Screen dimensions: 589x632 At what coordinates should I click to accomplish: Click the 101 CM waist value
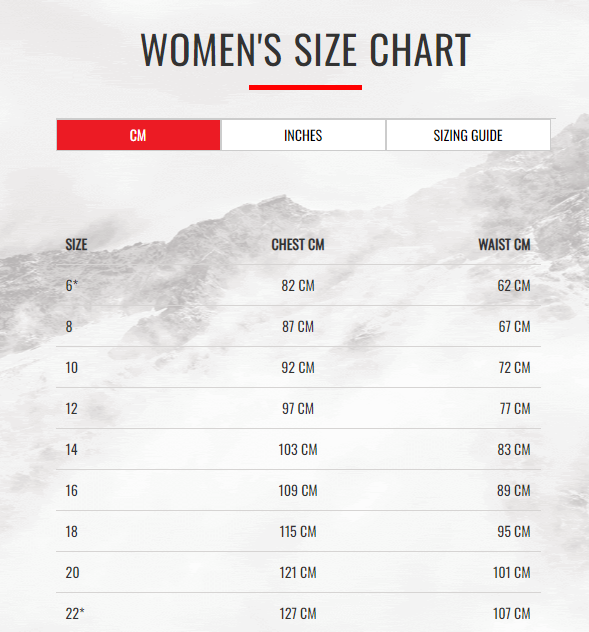point(512,572)
